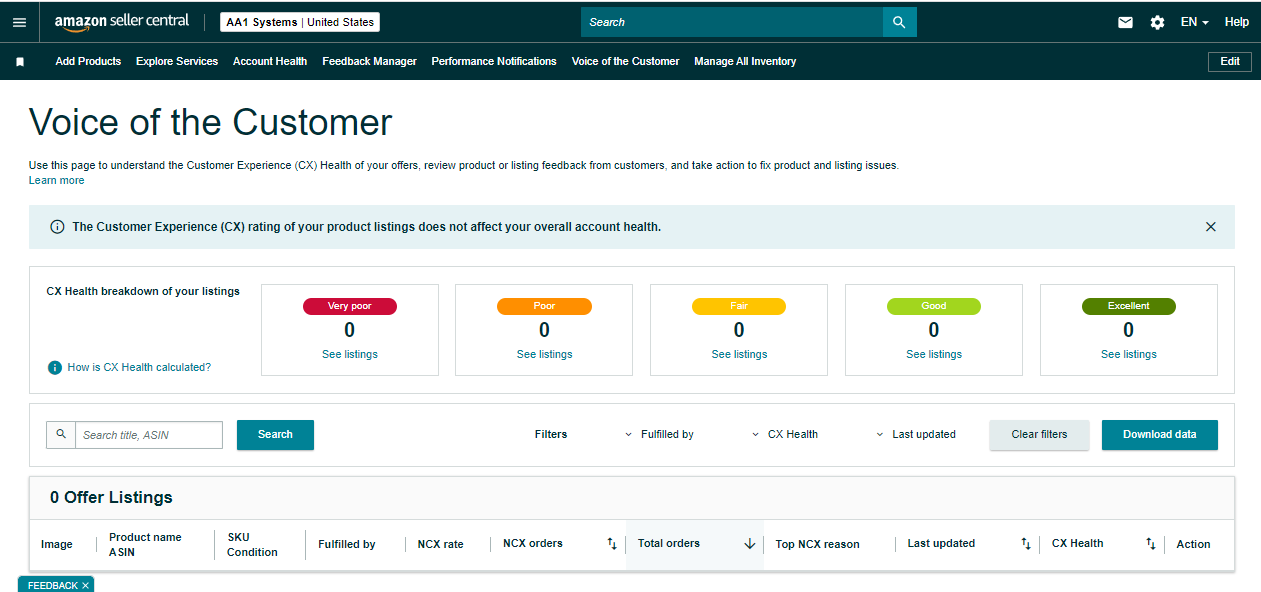The width and height of the screenshot is (1261, 592).
Task: See listings under Very poor
Action: pos(350,355)
